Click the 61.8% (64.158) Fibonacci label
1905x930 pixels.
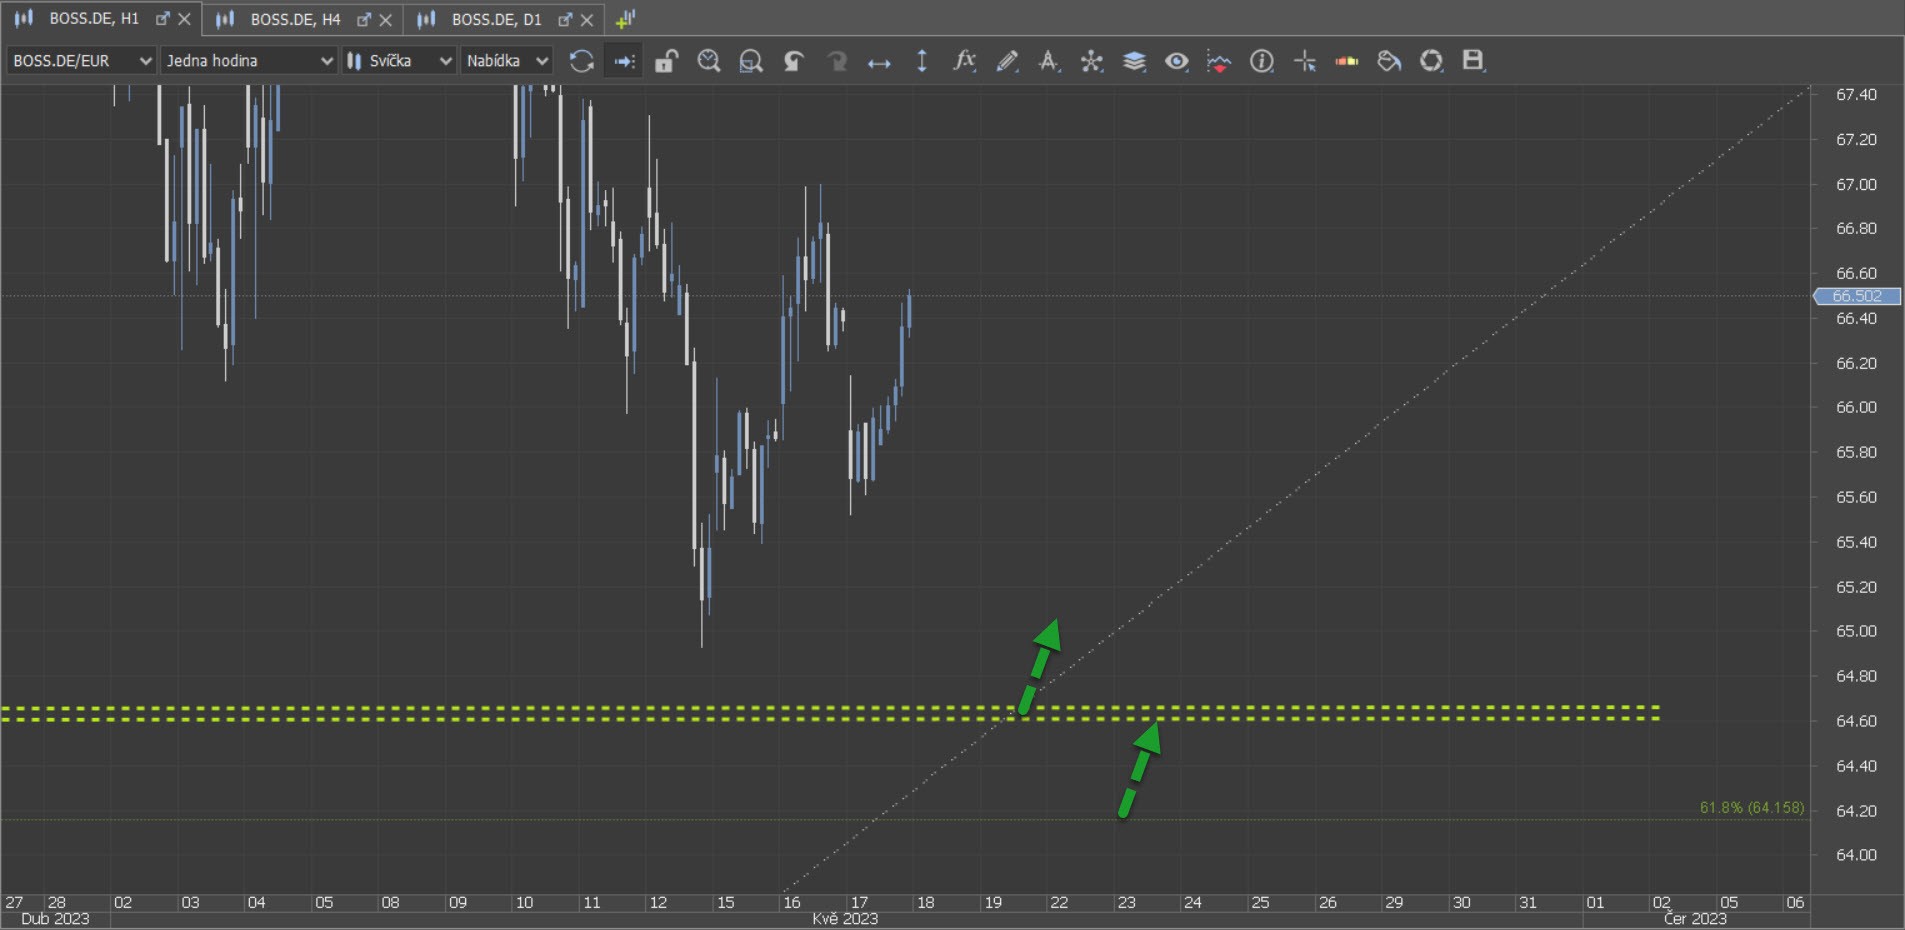coord(1752,807)
